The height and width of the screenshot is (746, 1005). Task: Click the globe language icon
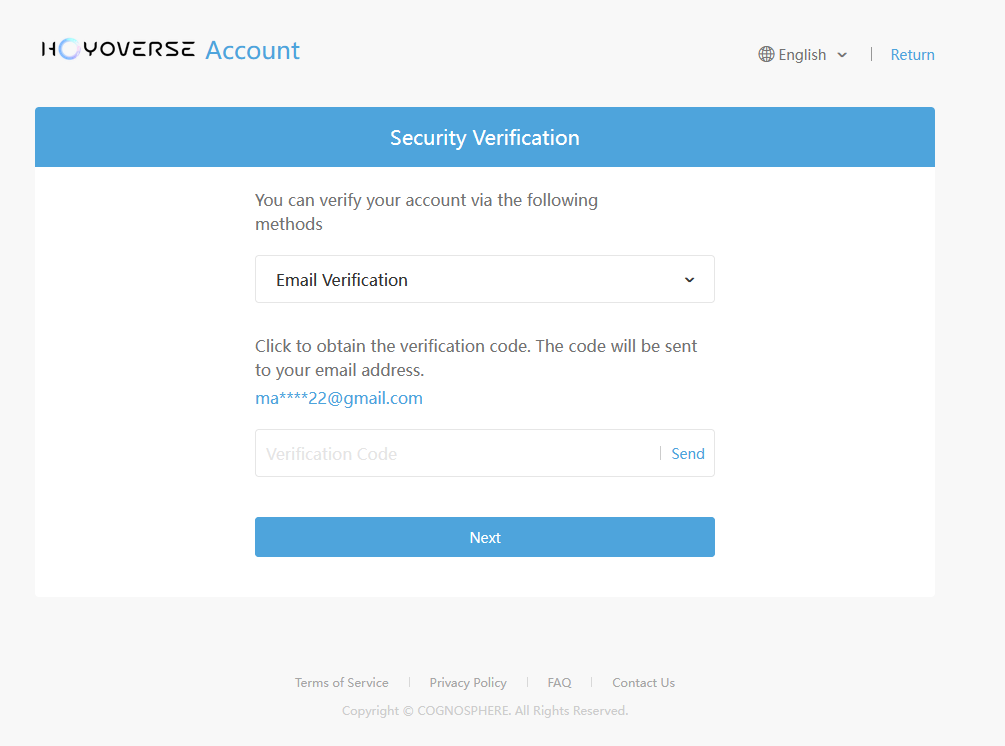coord(766,55)
